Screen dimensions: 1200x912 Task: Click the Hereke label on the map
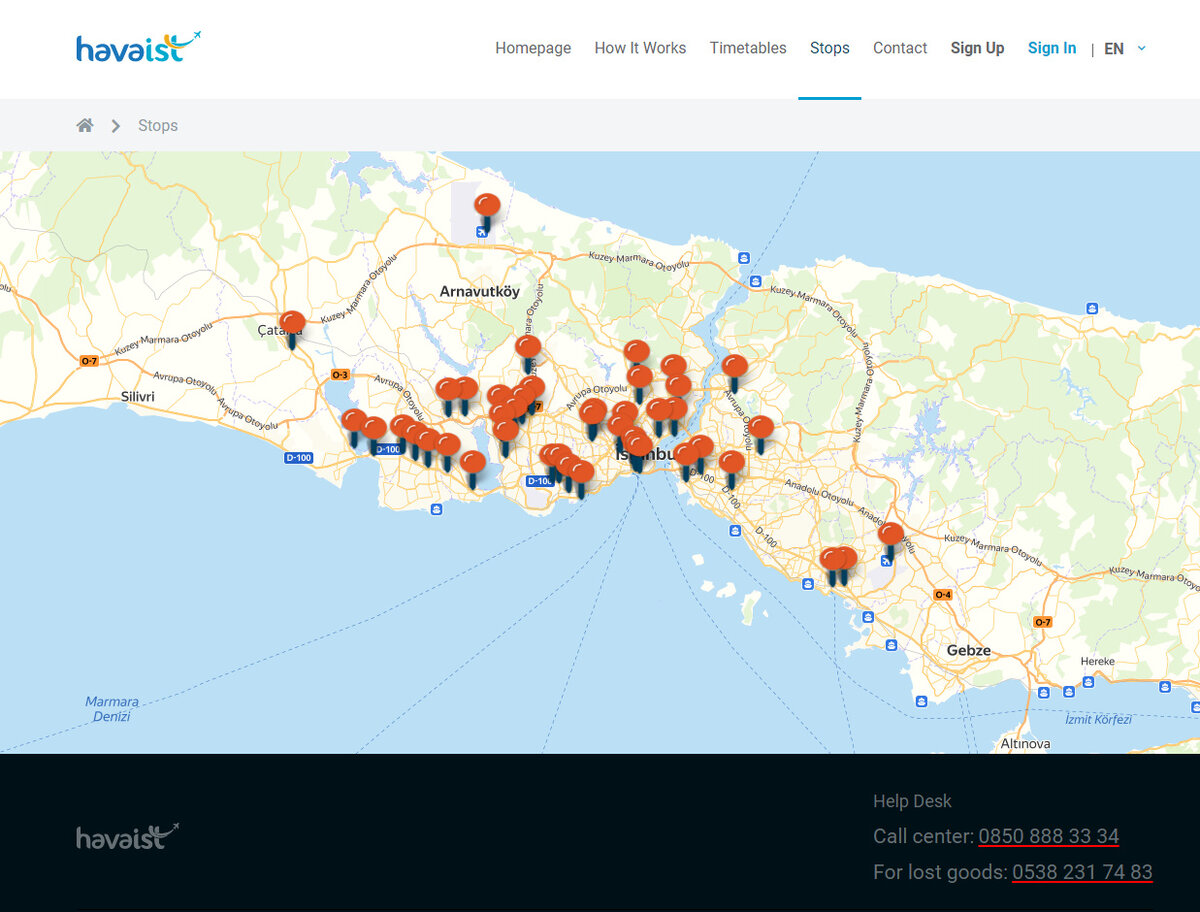(x=1097, y=662)
